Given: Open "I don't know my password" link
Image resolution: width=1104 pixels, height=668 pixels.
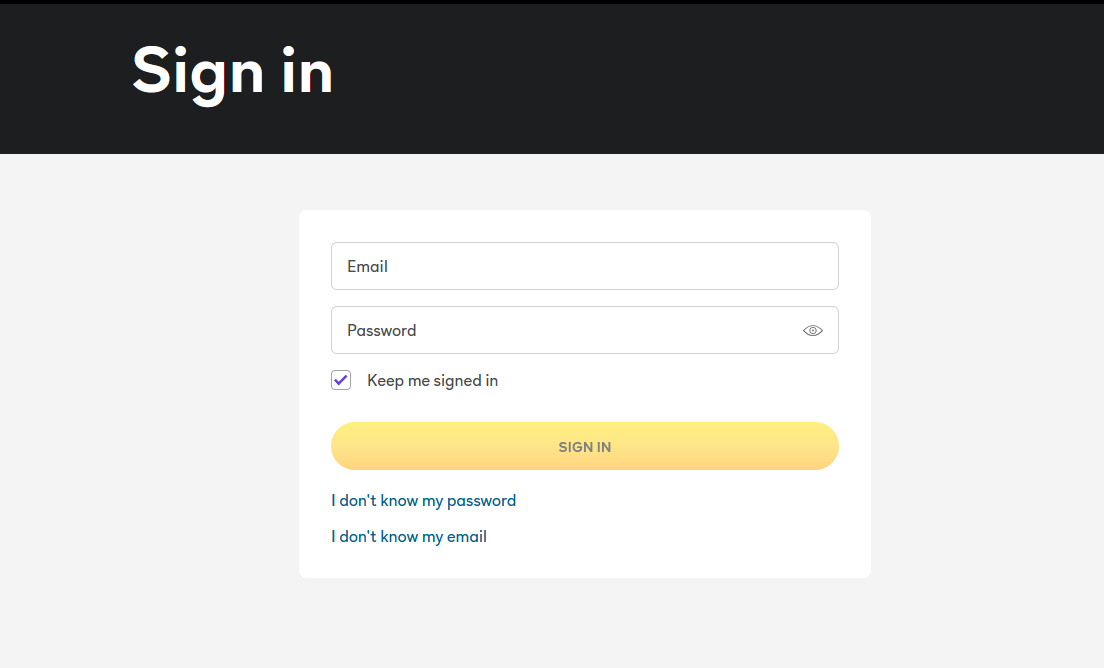Looking at the screenshot, I should pyautogui.click(x=423, y=500).
